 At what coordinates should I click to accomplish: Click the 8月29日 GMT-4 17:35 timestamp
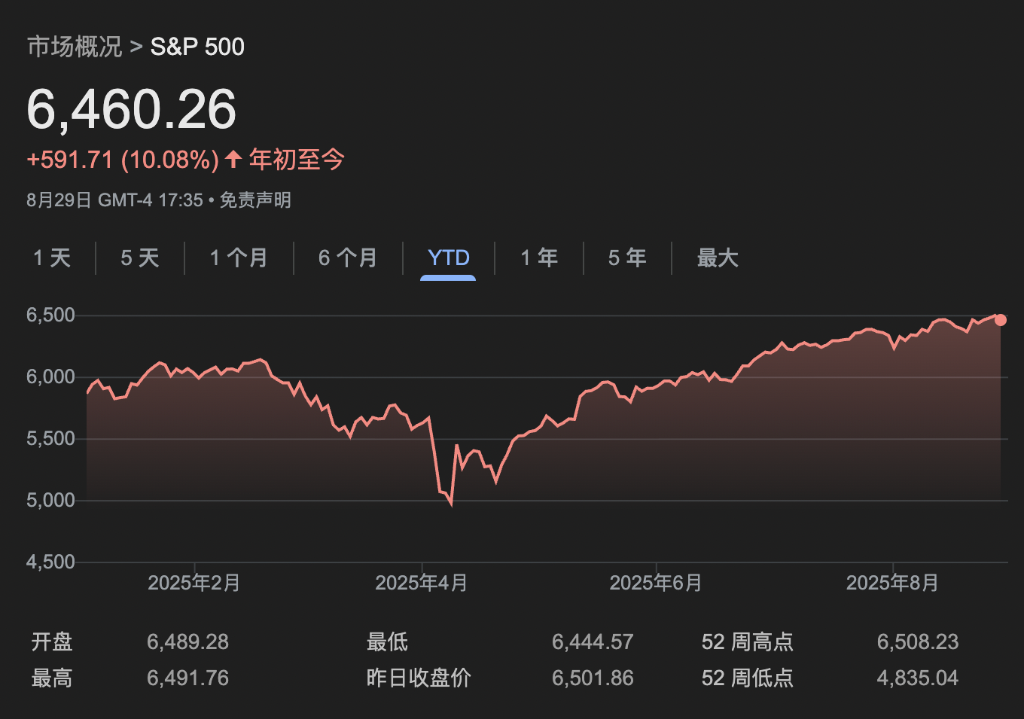click(x=115, y=200)
